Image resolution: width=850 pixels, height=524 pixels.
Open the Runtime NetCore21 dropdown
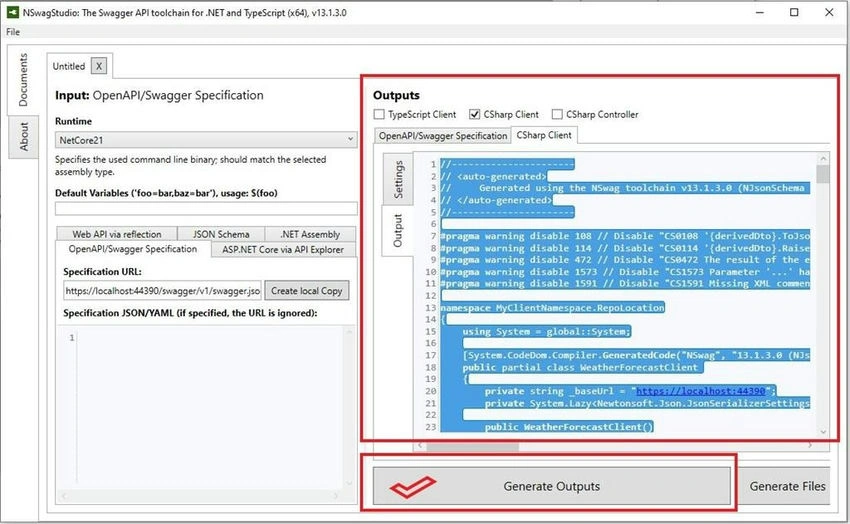tap(206, 140)
